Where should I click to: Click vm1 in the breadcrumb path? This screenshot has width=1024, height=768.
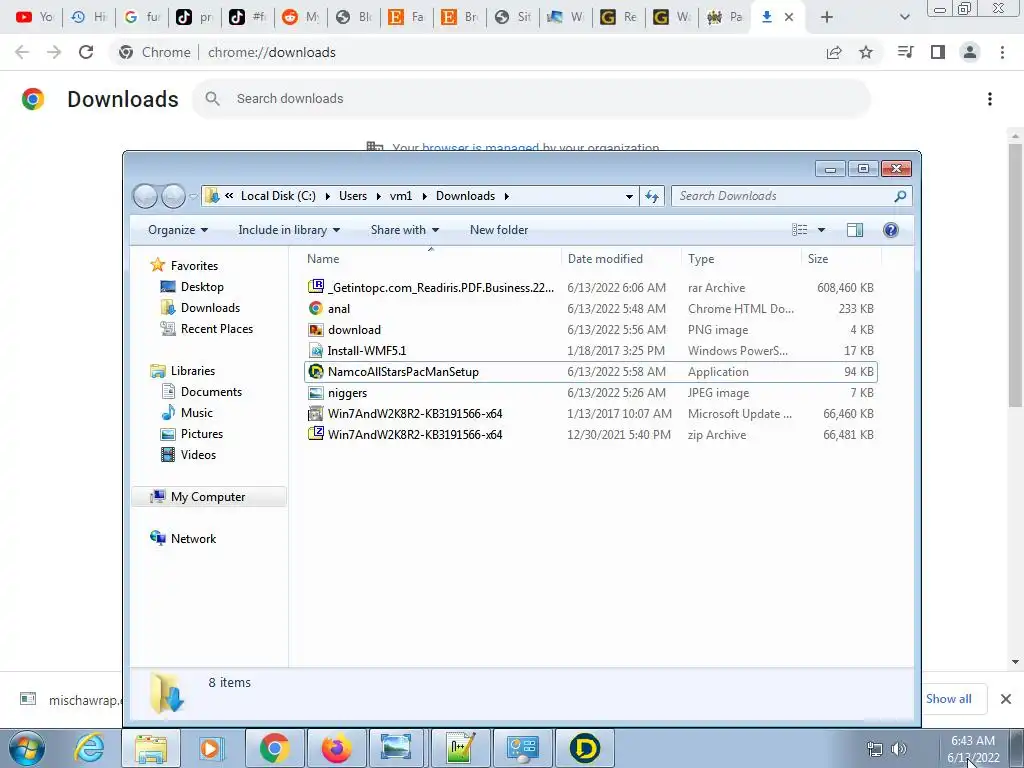tap(401, 196)
